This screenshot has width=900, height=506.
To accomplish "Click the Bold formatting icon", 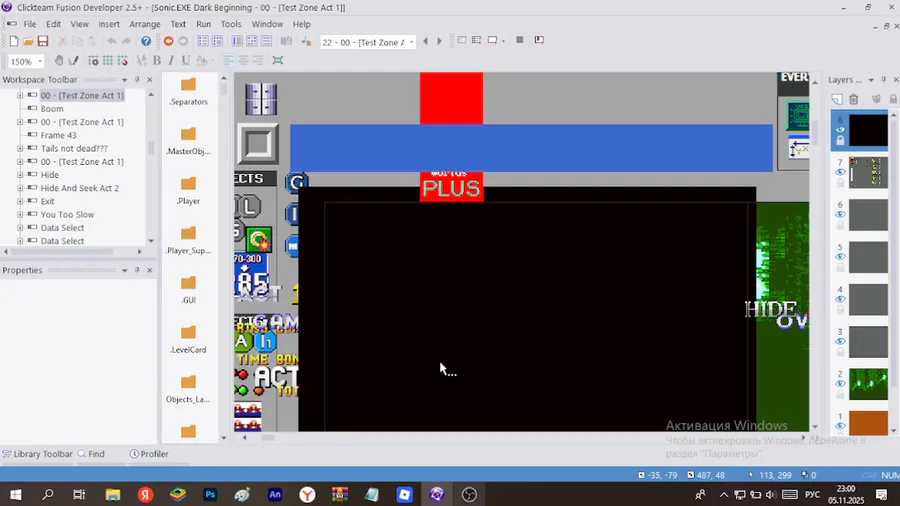I will click(157, 60).
